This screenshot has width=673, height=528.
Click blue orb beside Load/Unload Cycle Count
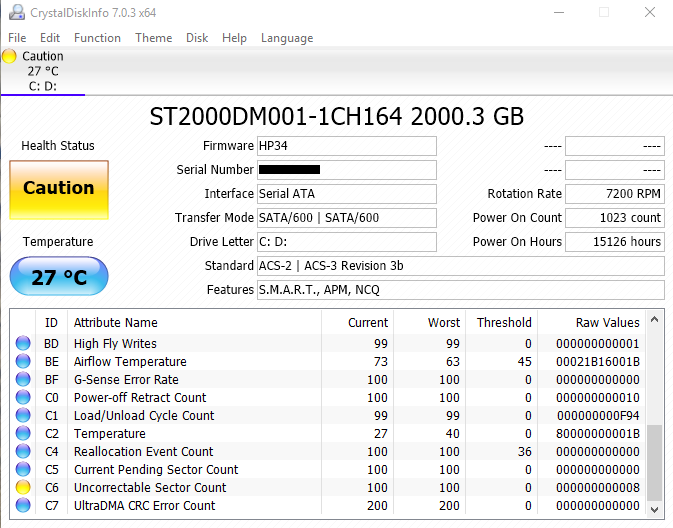coord(23,416)
